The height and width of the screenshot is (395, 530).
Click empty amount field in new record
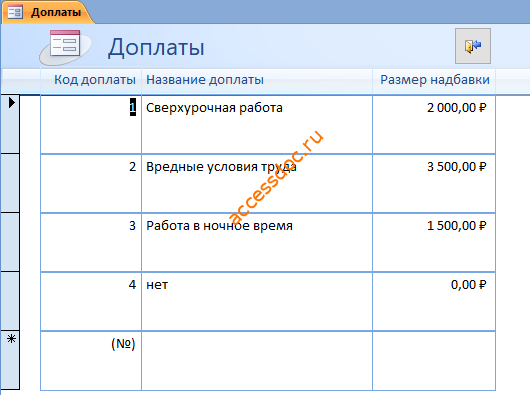coord(434,361)
